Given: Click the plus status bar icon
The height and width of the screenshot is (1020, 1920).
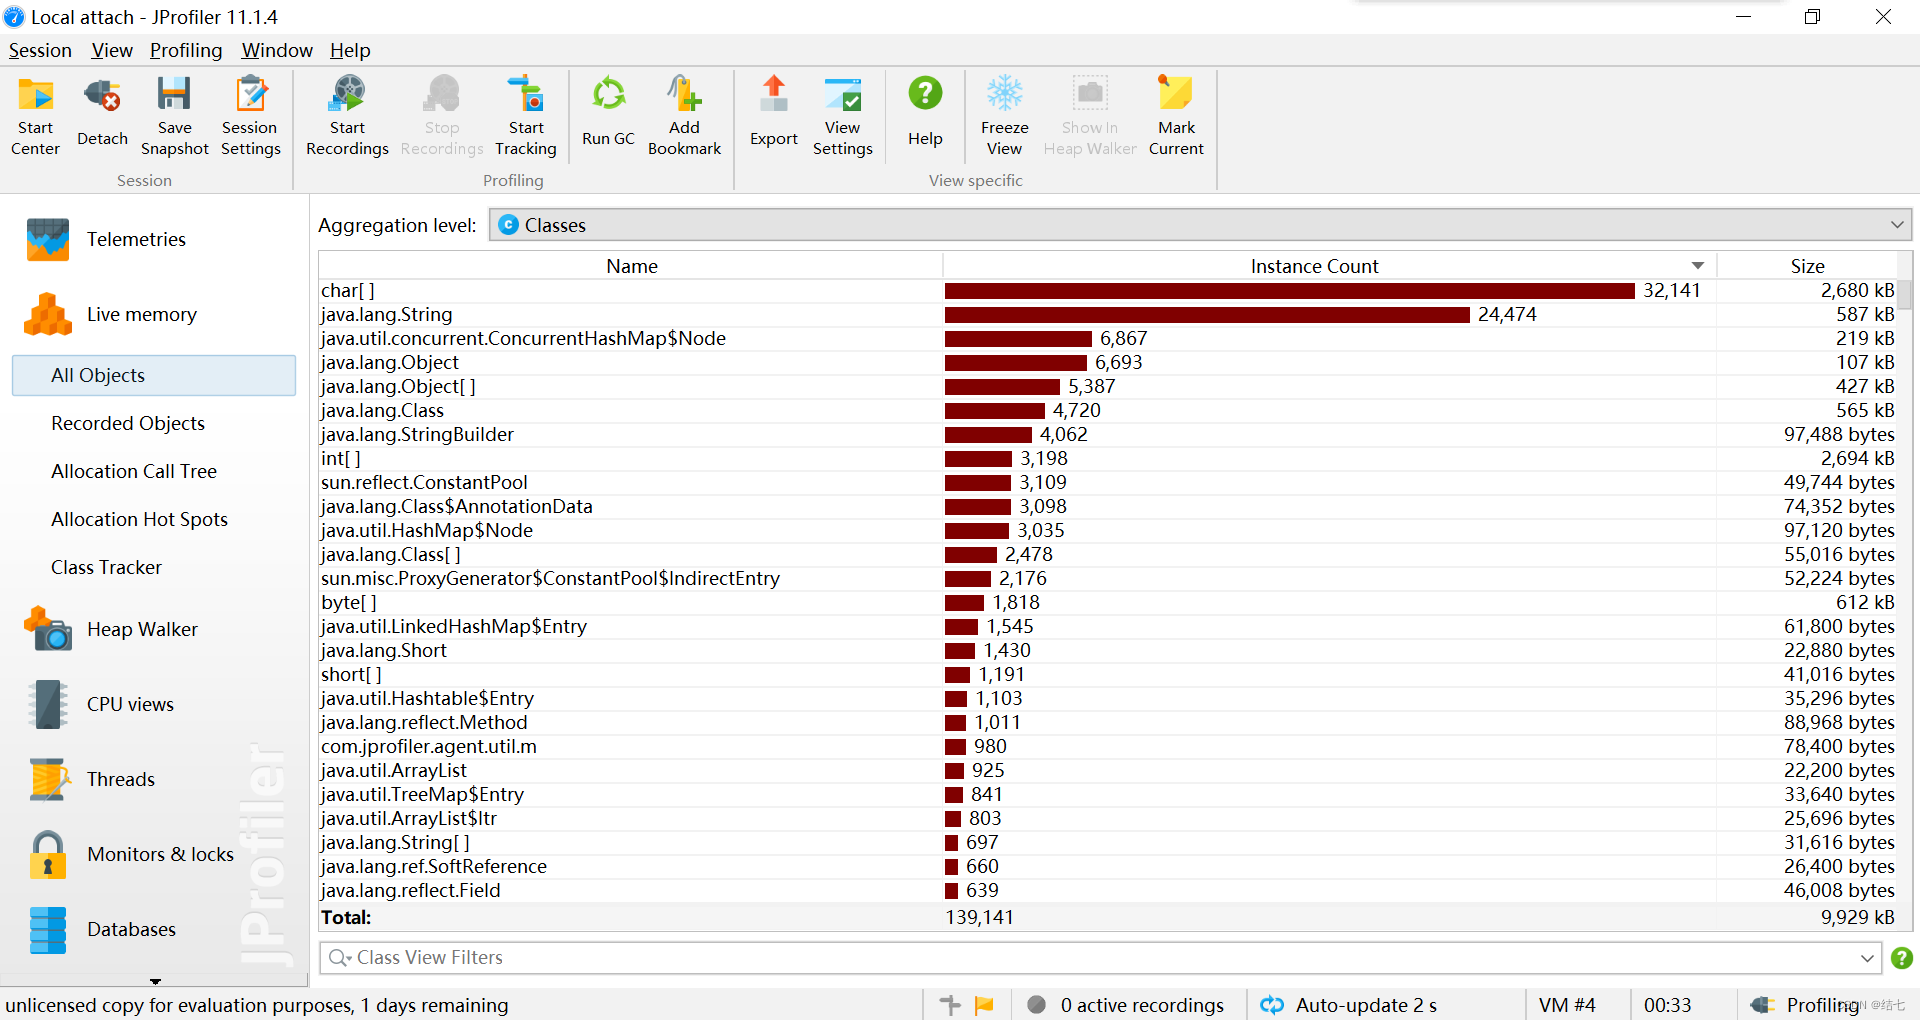Looking at the screenshot, I should 950,1005.
